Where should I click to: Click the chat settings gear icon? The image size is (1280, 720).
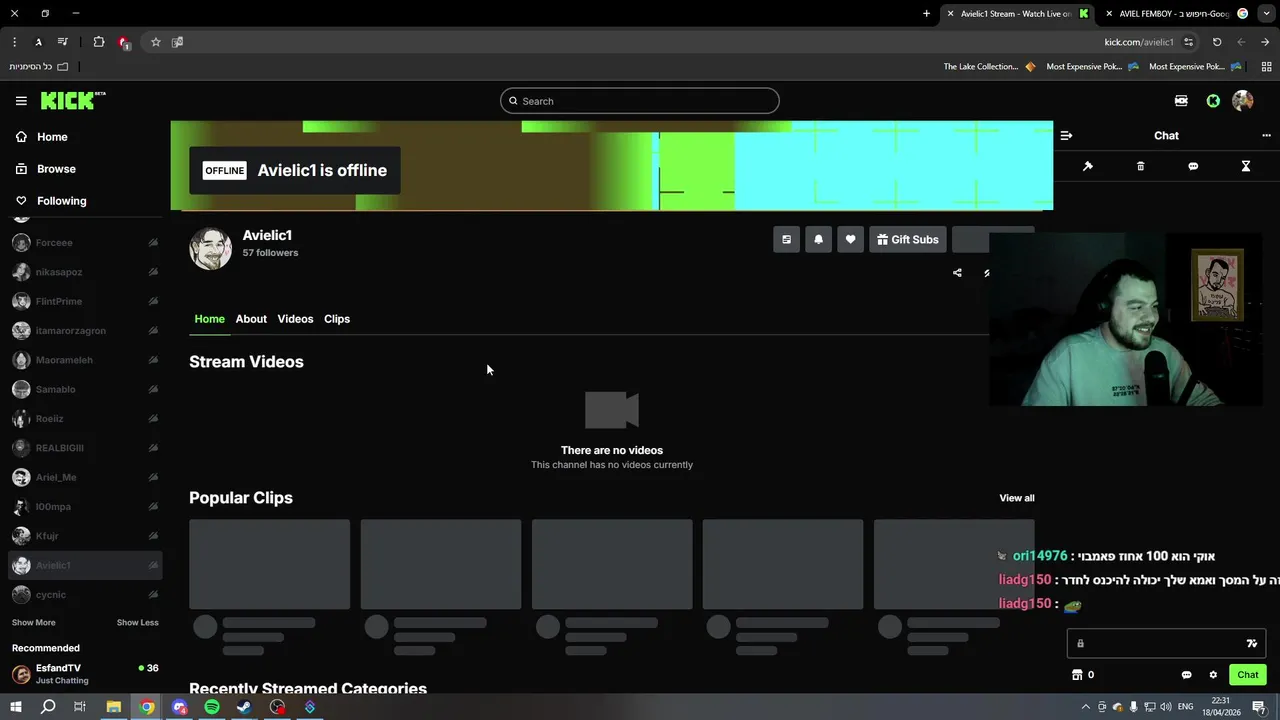click(1213, 675)
